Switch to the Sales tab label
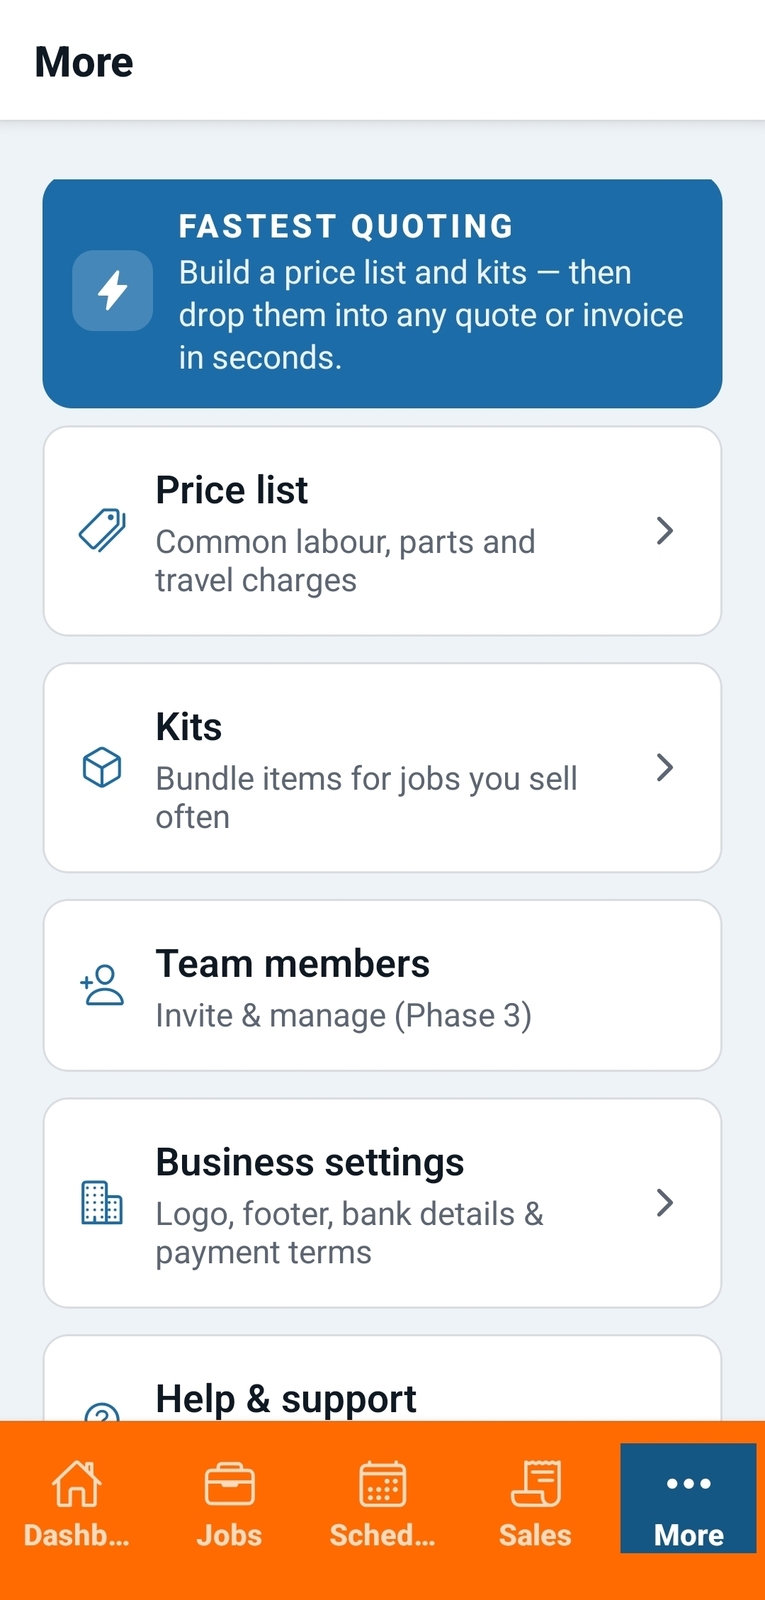Screen dimensions: 765x1600 535,1535
